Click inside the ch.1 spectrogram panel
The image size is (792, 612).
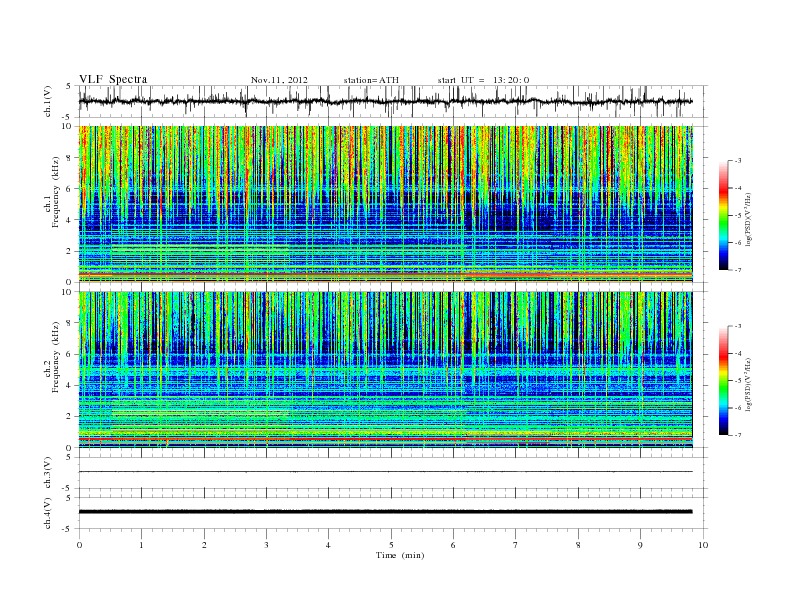click(x=385, y=204)
